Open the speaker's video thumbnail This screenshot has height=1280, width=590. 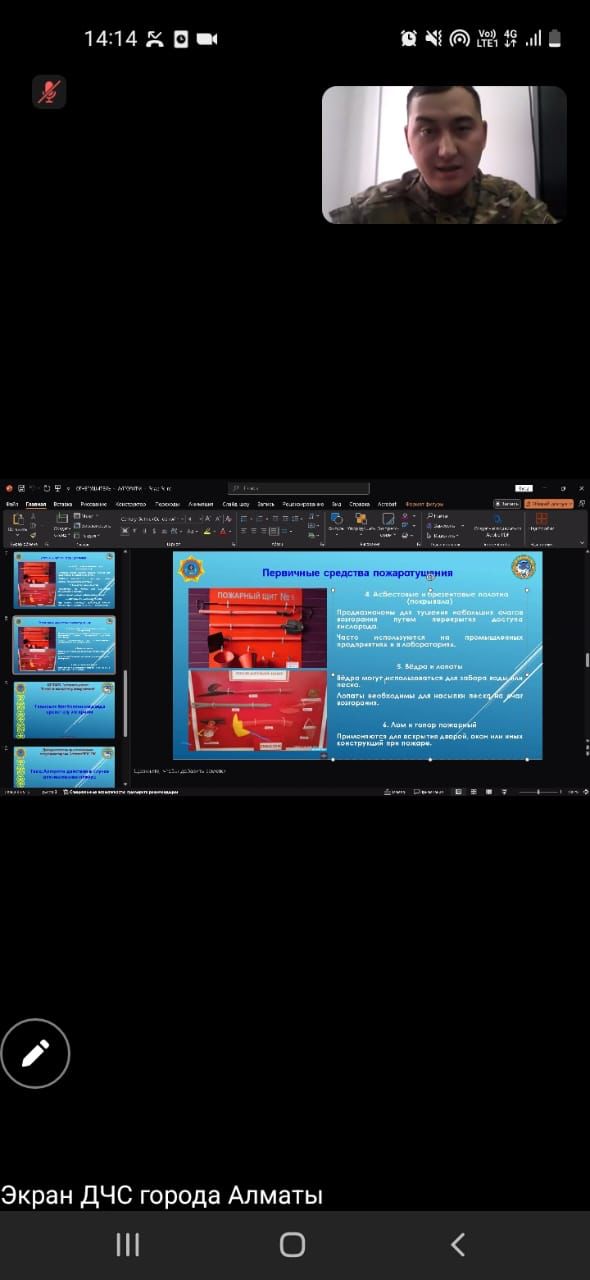point(444,155)
